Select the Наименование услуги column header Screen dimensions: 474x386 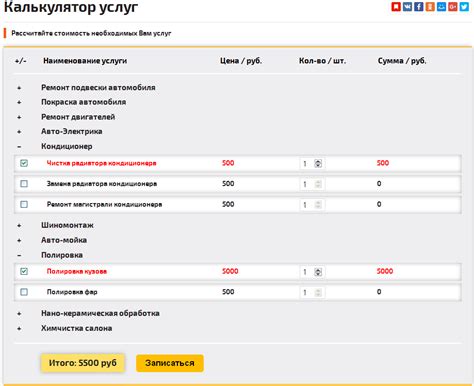point(85,61)
